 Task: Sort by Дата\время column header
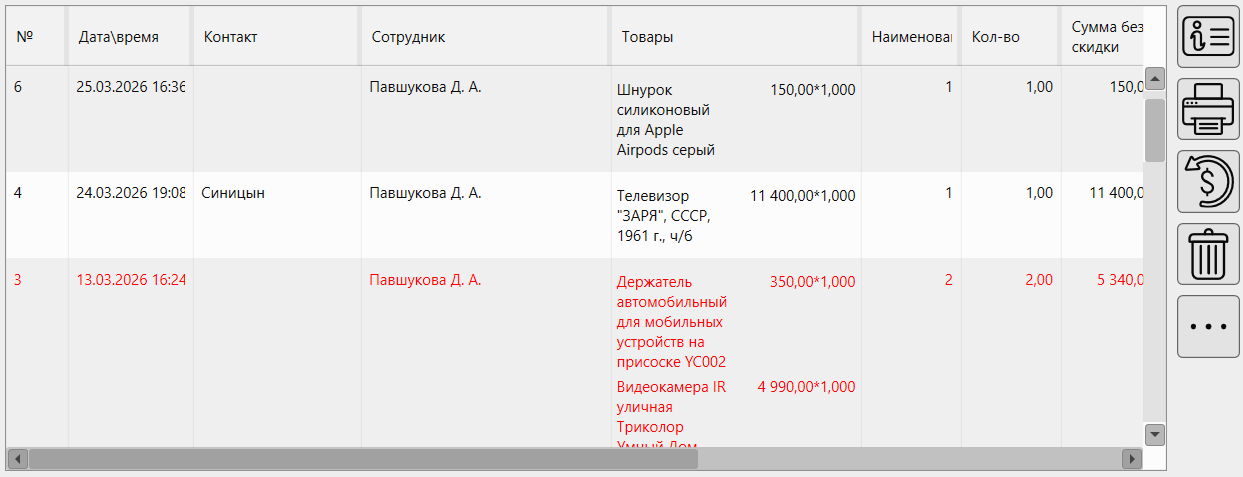[x=119, y=37]
